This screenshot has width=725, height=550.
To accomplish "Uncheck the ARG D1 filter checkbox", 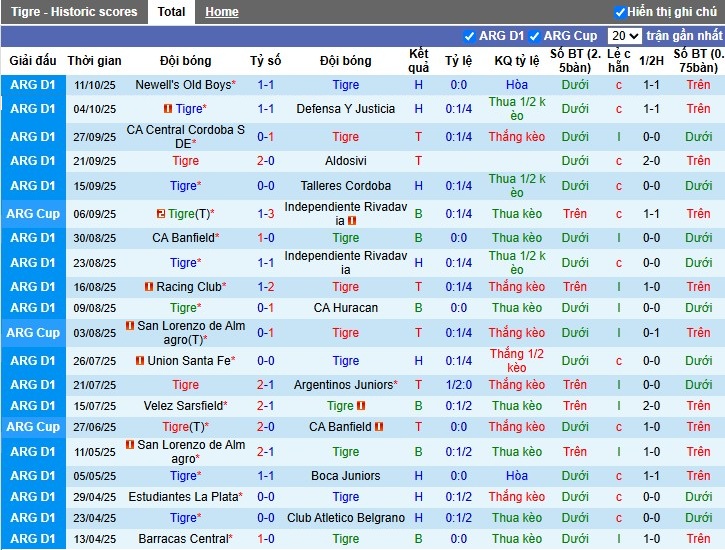I will point(469,36).
